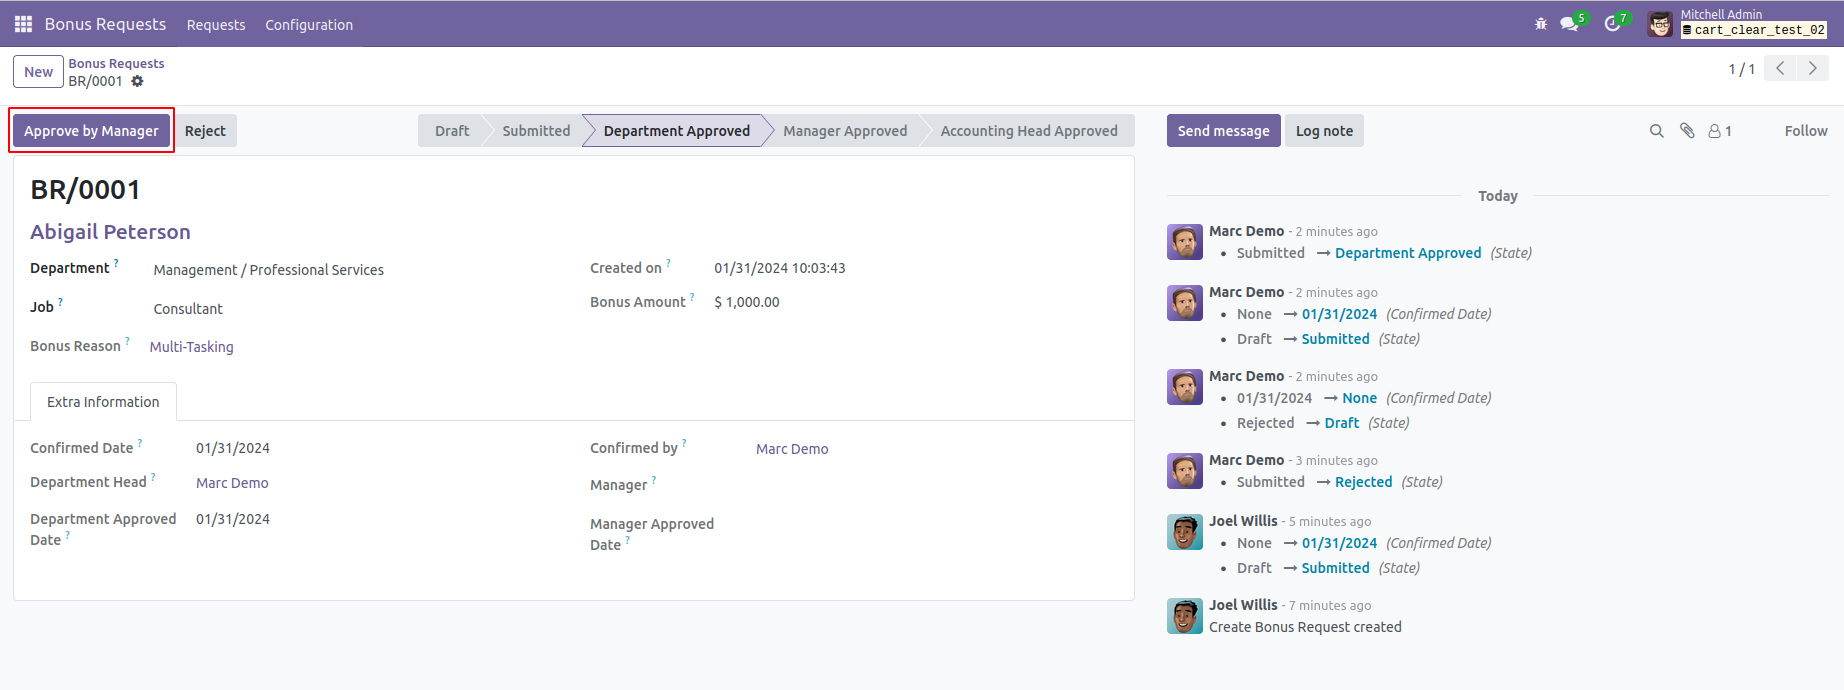Click Approve by Manager button
This screenshot has width=1844, height=690.
click(91, 131)
